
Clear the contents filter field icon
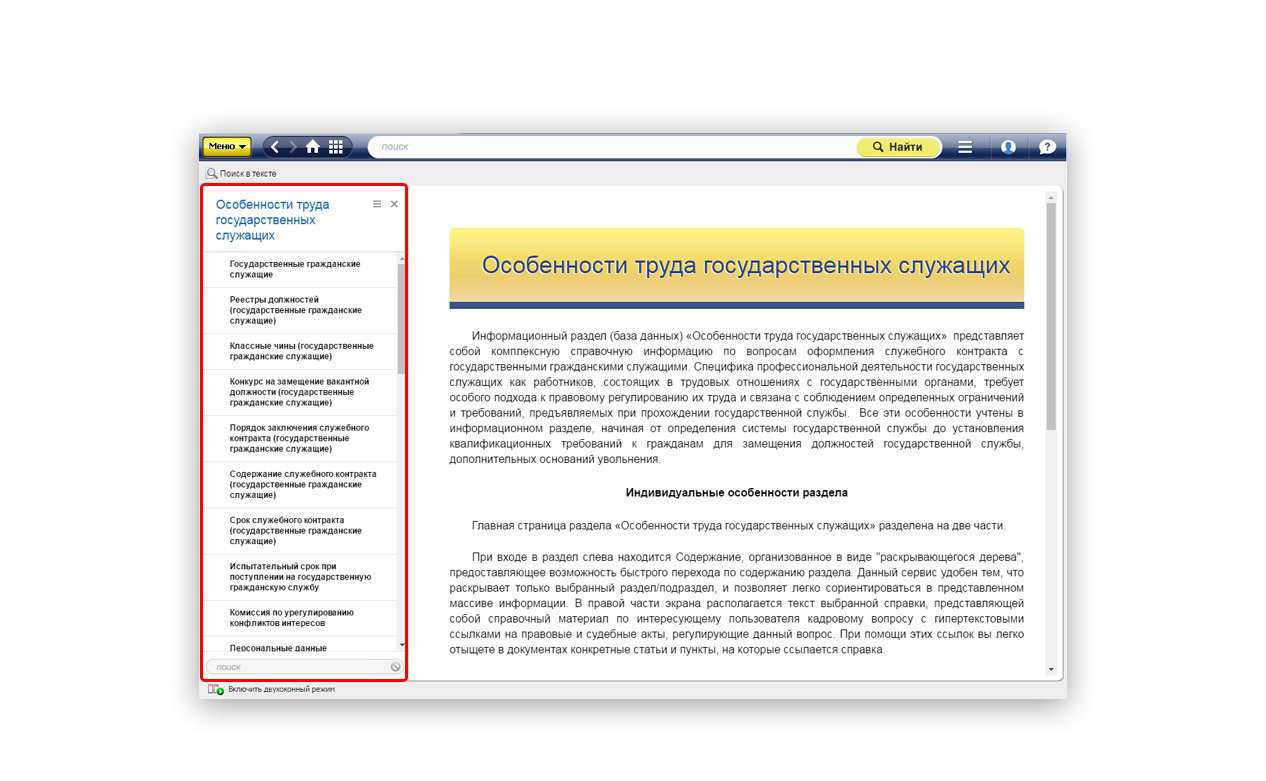(396, 667)
